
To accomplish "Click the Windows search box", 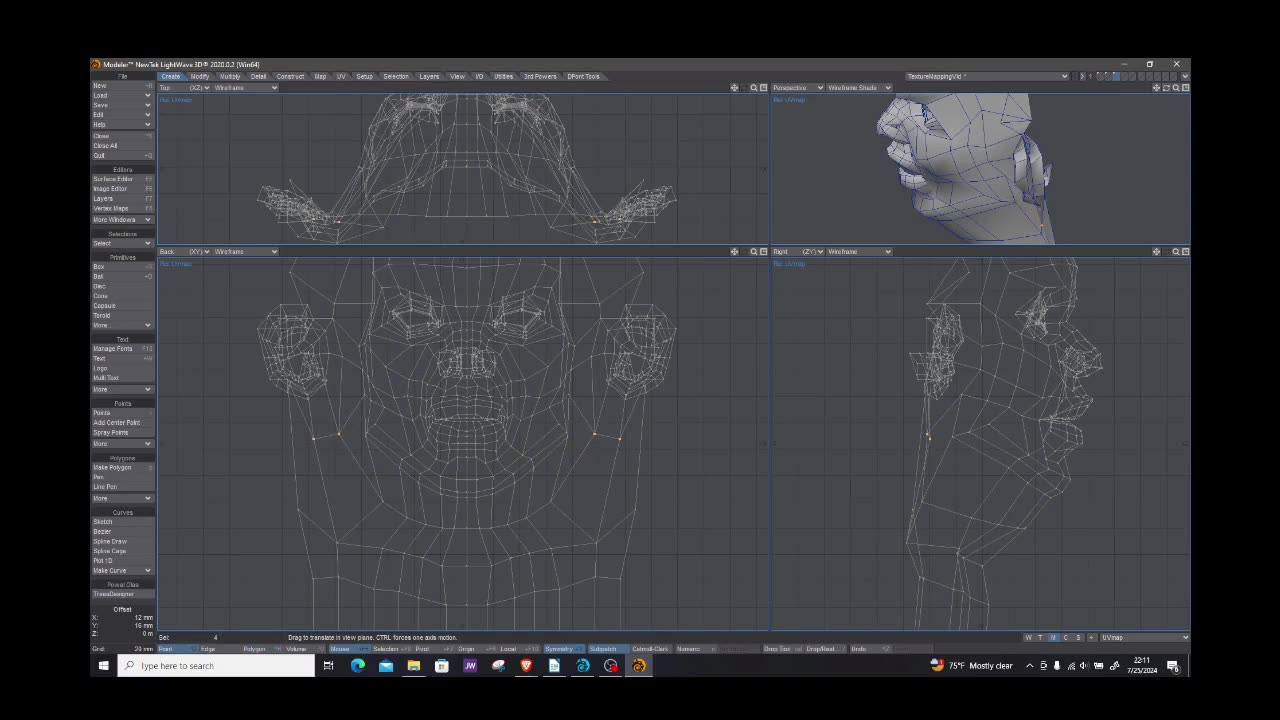I will [217, 666].
